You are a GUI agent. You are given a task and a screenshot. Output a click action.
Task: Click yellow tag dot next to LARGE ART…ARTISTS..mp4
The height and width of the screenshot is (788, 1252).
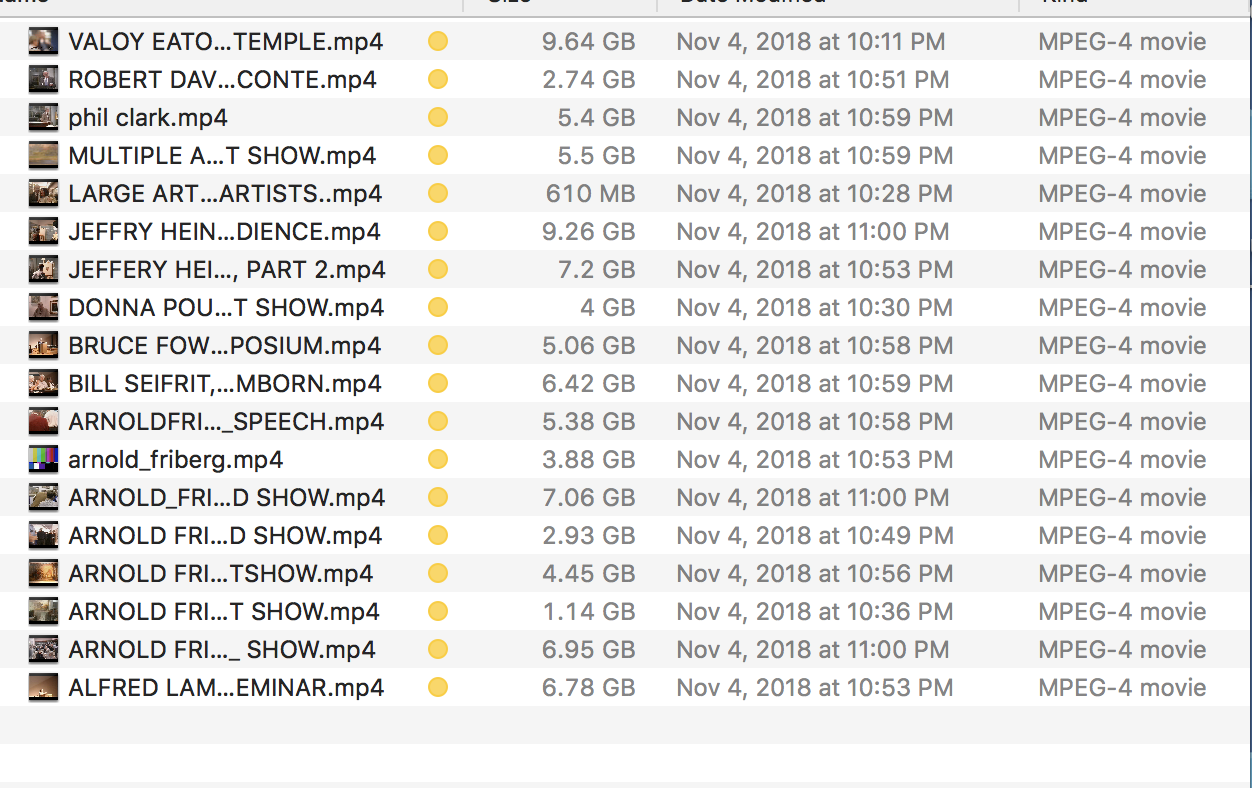pos(437,193)
